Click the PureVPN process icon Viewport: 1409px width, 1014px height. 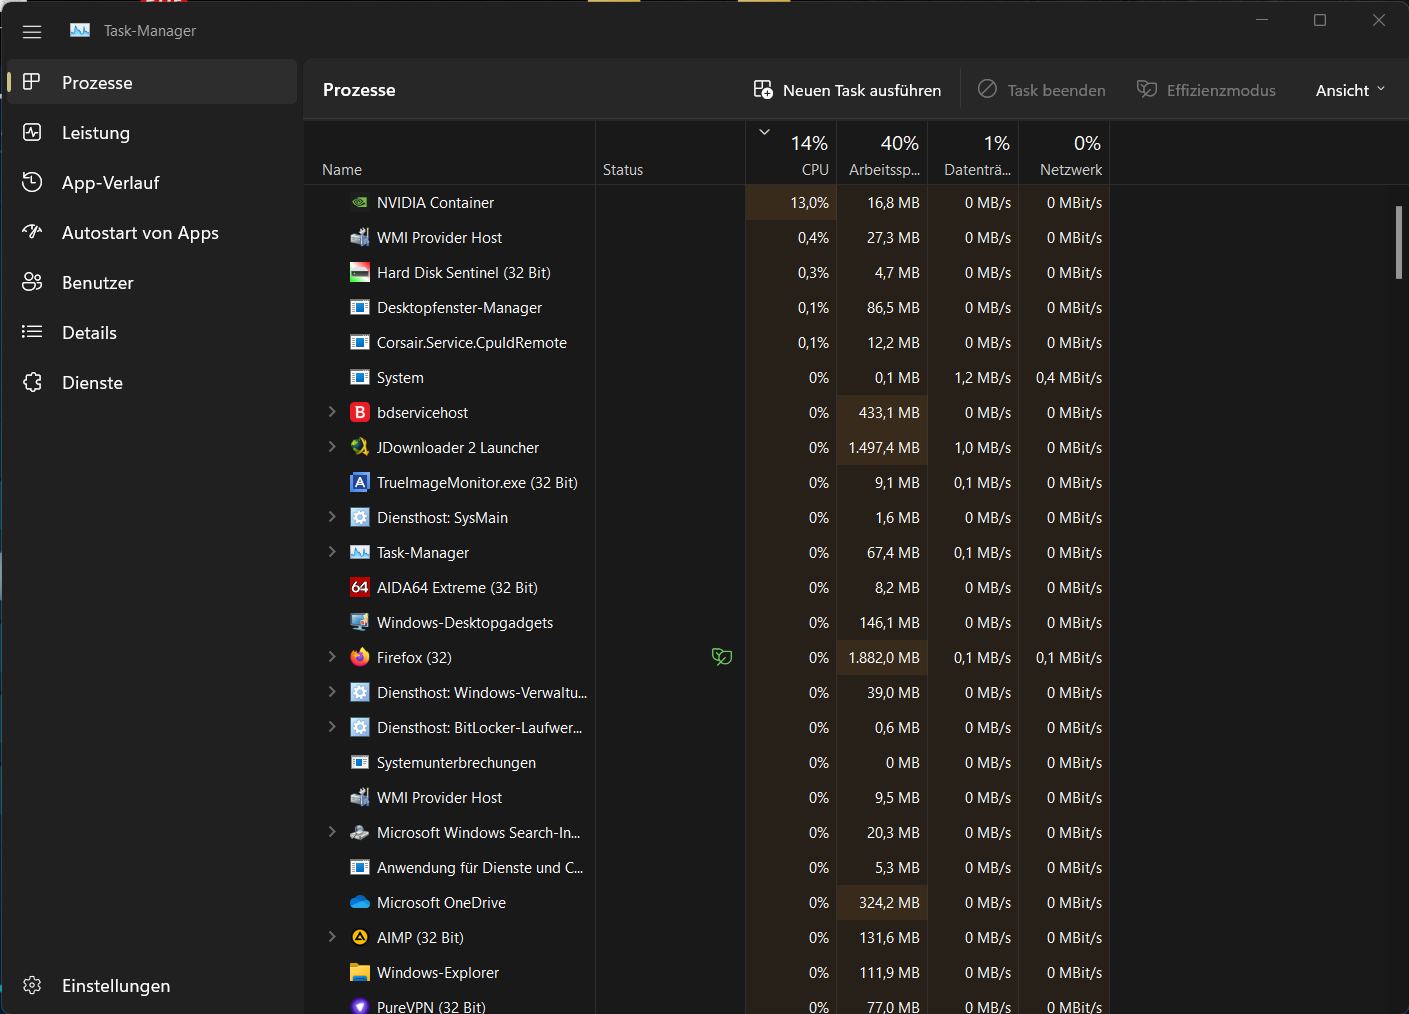pos(360,1006)
